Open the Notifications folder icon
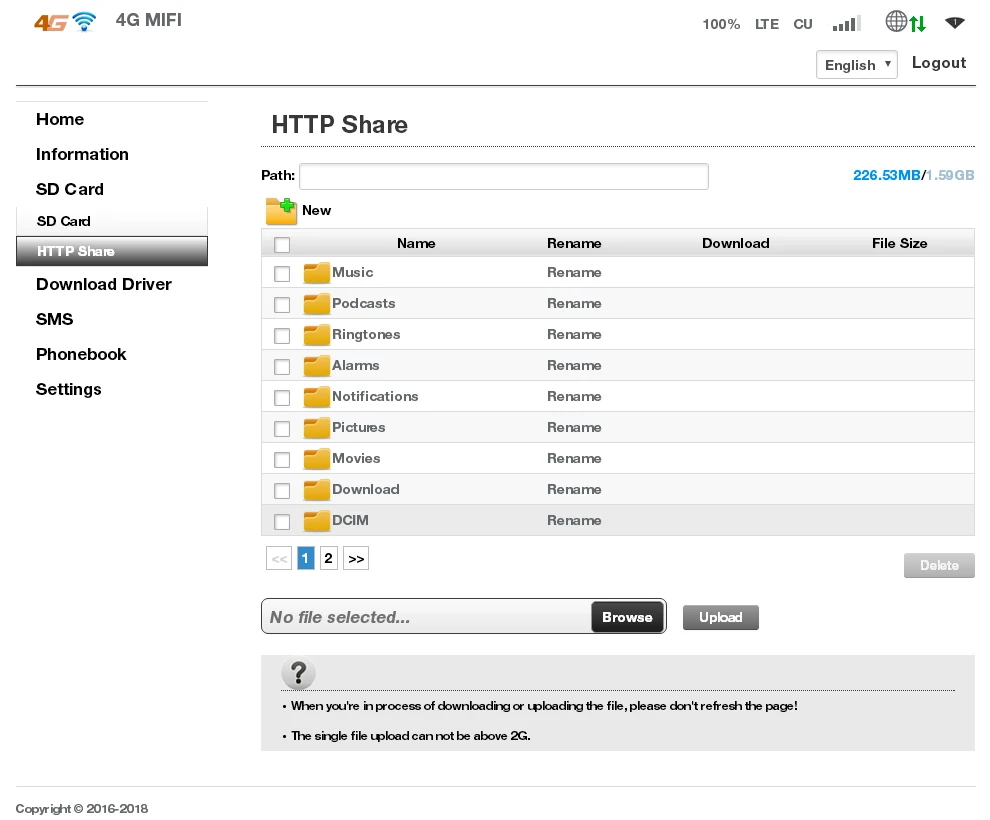 [x=316, y=396]
